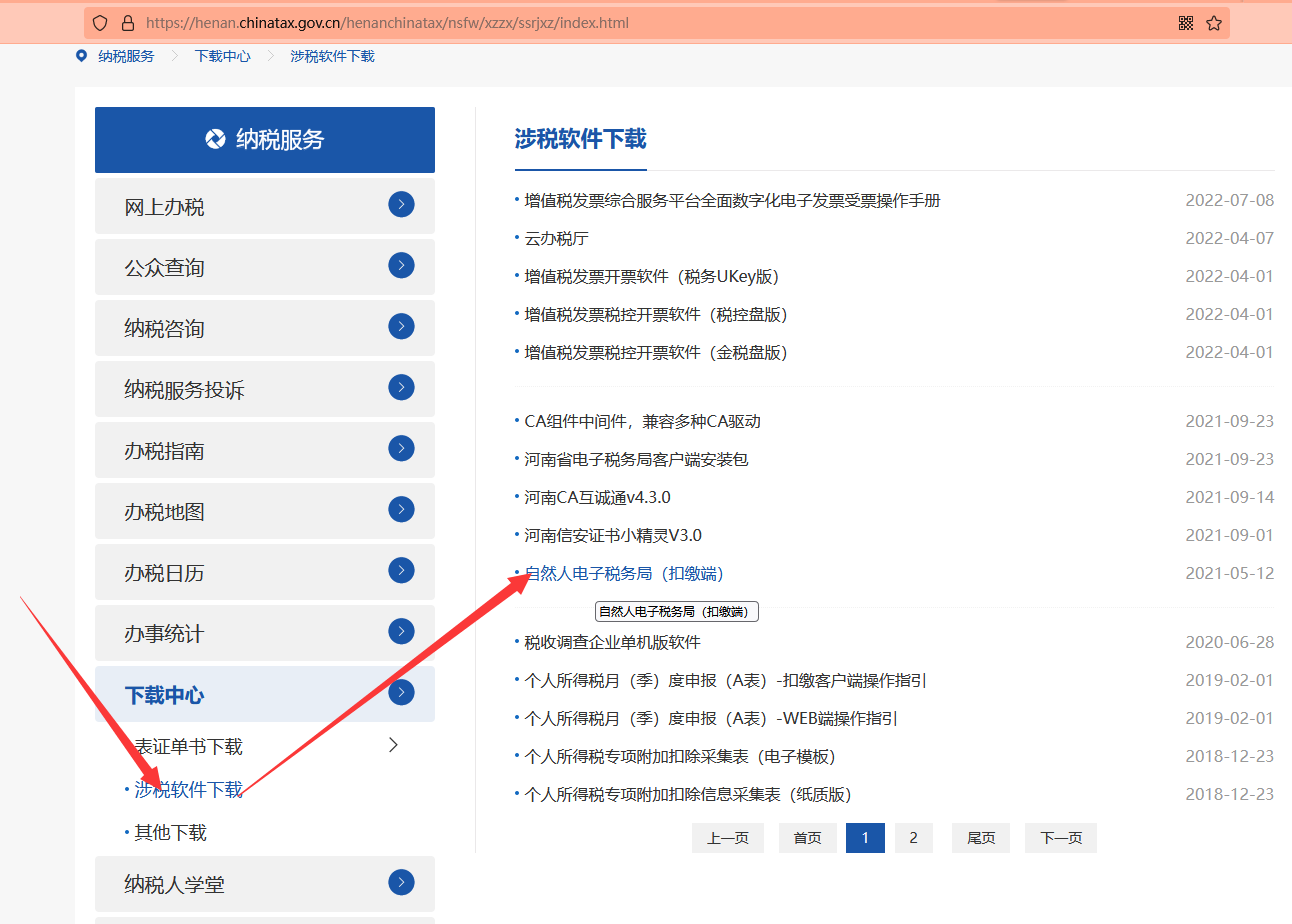Viewport: 1292px width, 924px height.
Task: Open the 纳税人学堂 menu item
Action: [x=265, y=884]
